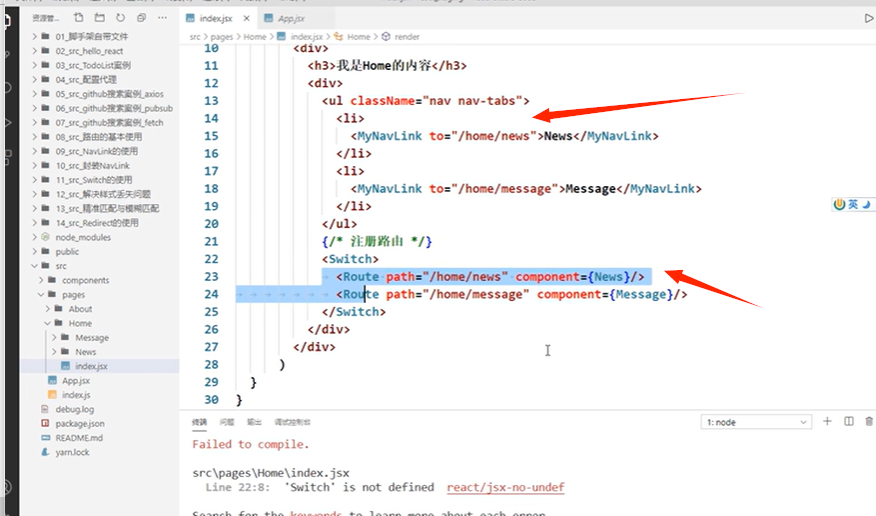Collapse all folders using the collapse icon

pos(141,18)
